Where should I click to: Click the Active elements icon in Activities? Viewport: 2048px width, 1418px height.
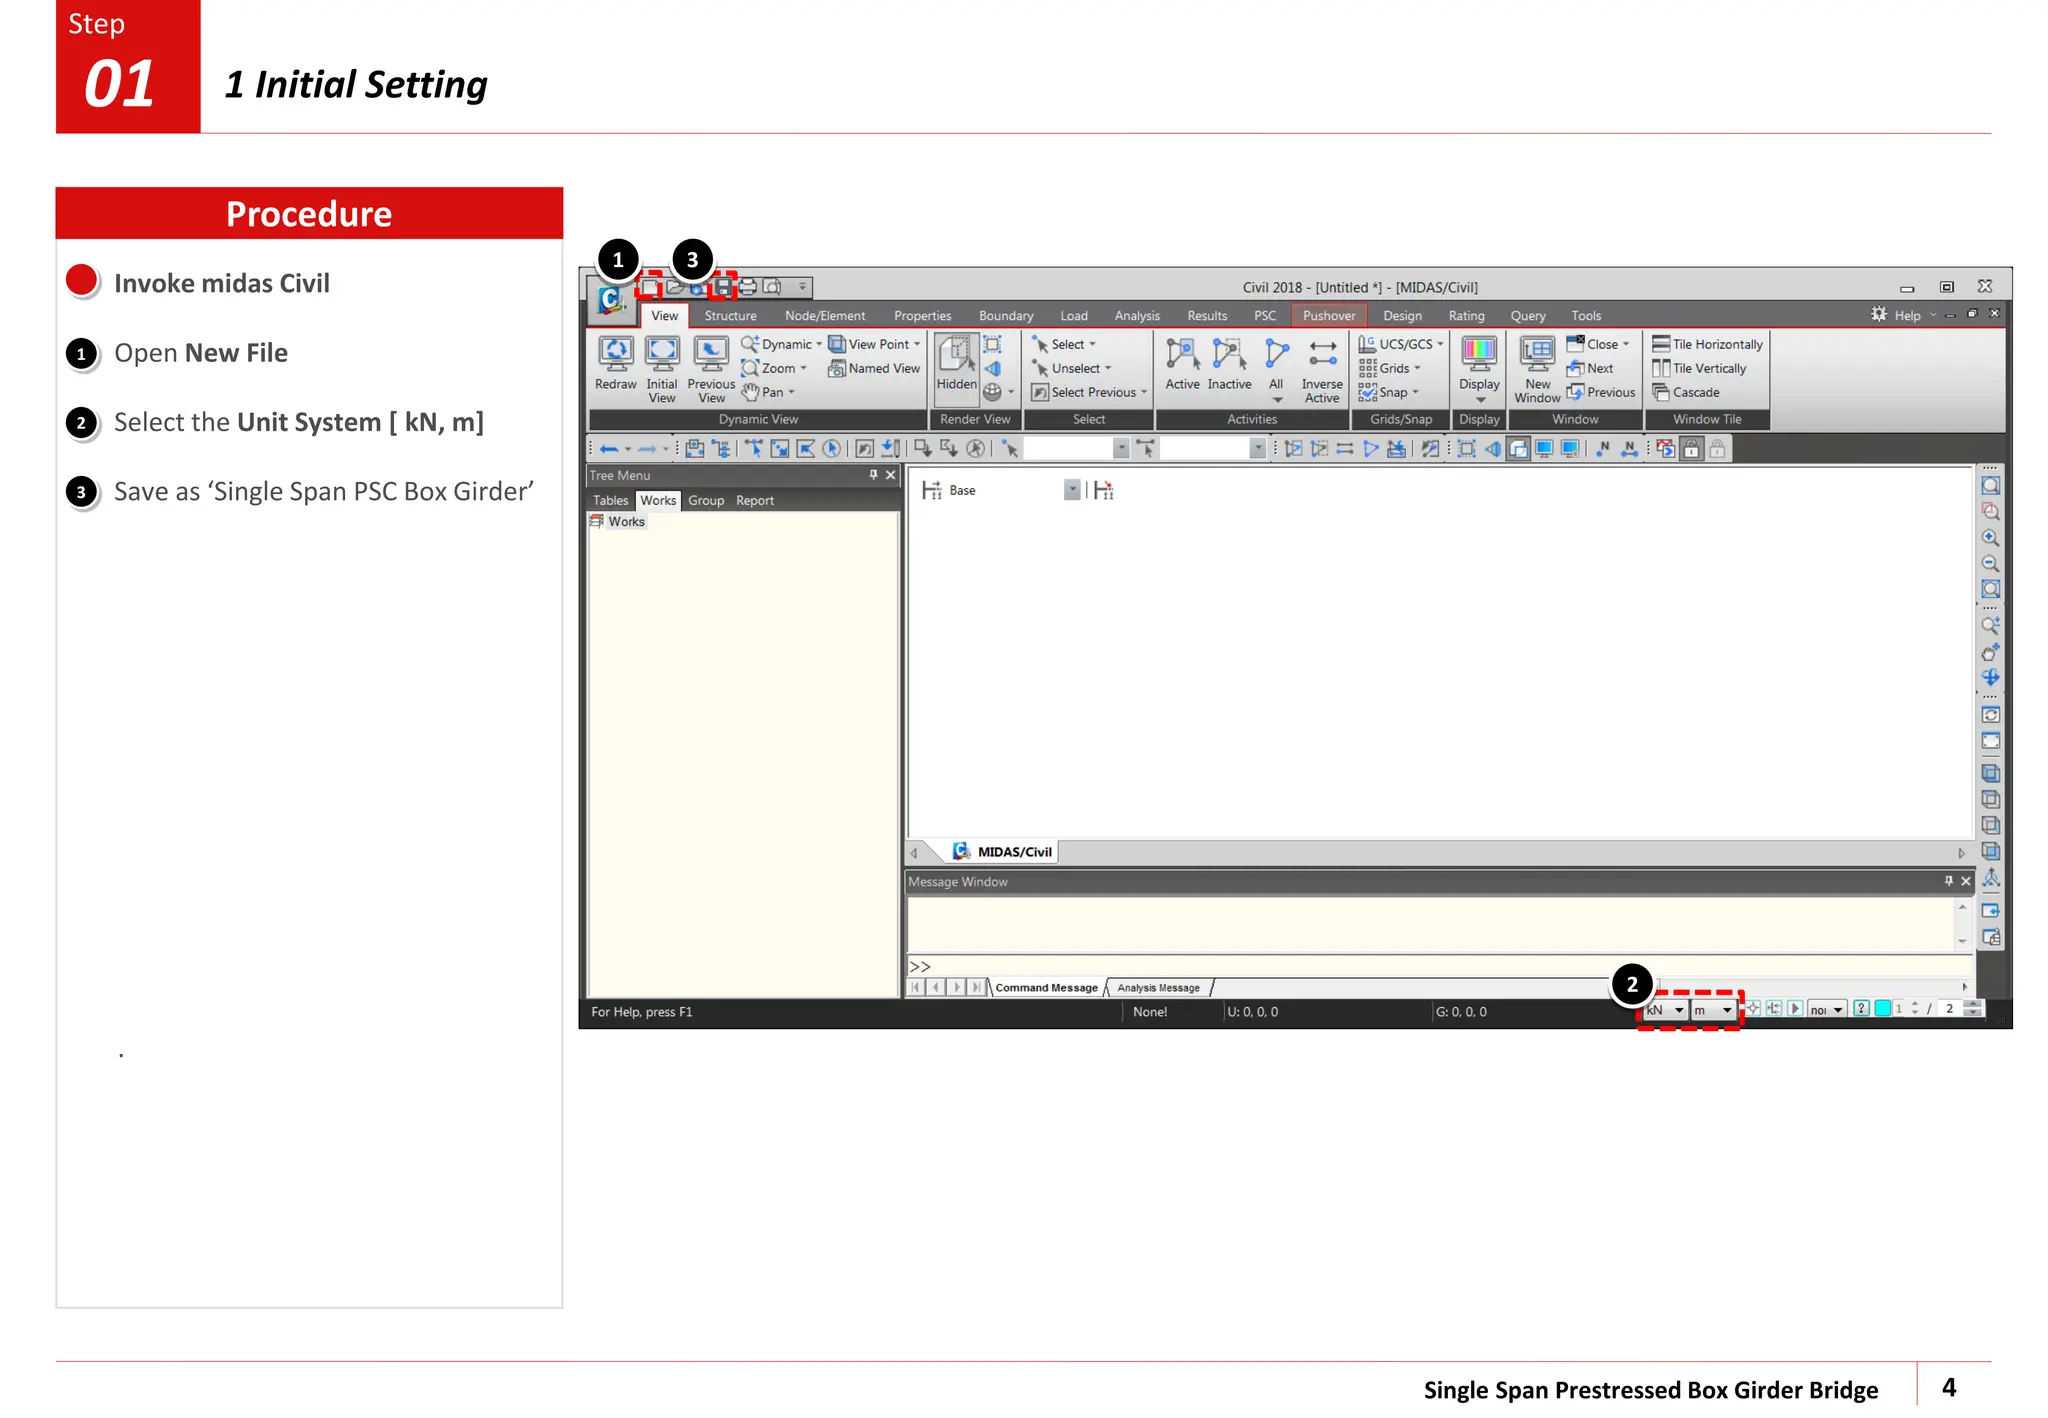coord(1182,354)
